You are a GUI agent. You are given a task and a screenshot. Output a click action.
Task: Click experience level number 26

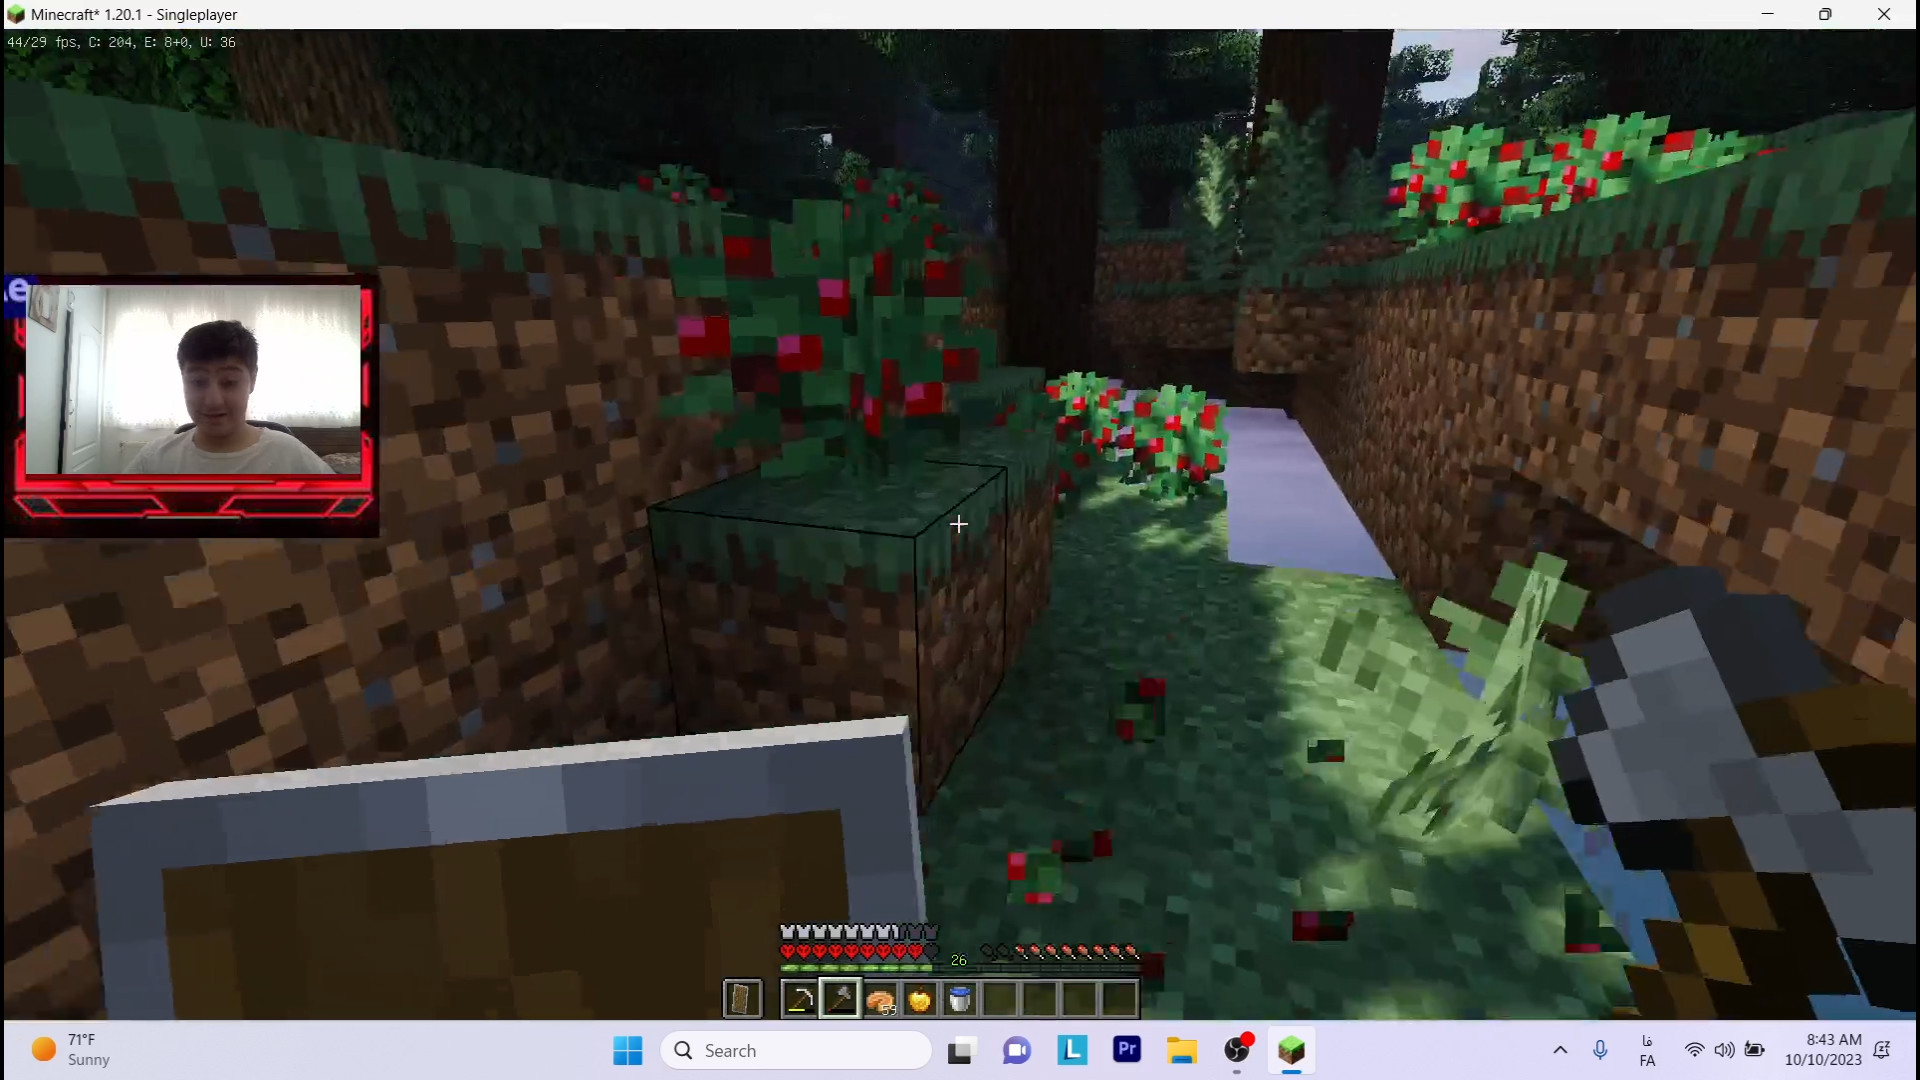coord(959,960)
